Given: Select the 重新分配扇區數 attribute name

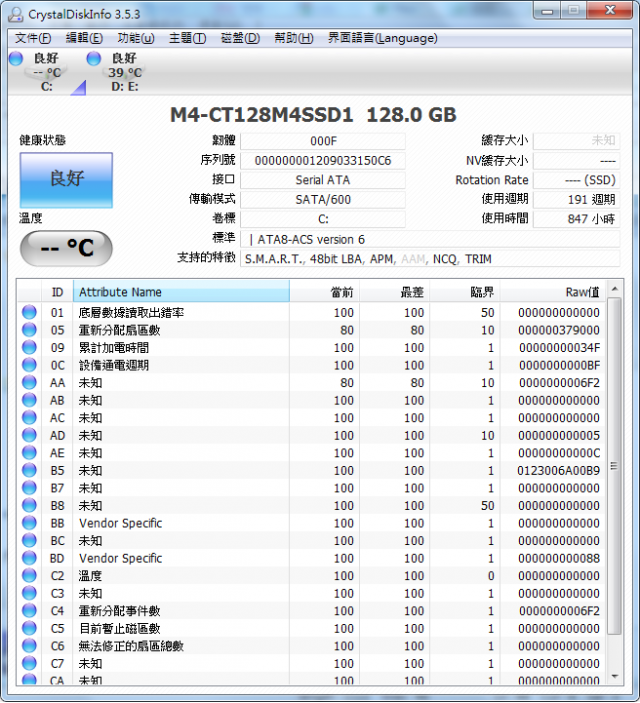Looking at the screenshot, I should pyautogui.click(x=120, y=330).
